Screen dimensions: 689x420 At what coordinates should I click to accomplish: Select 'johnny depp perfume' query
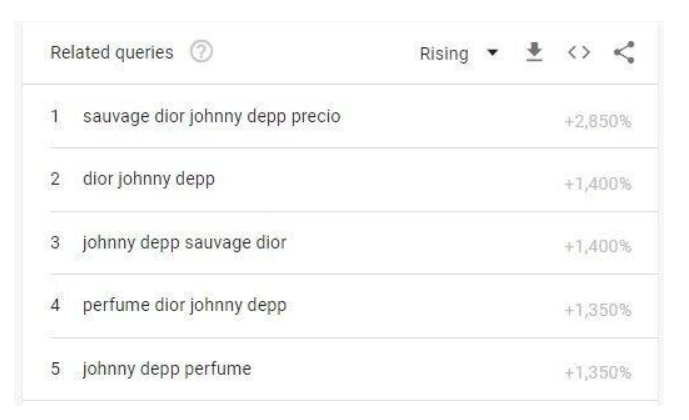(x=160, y=368)
